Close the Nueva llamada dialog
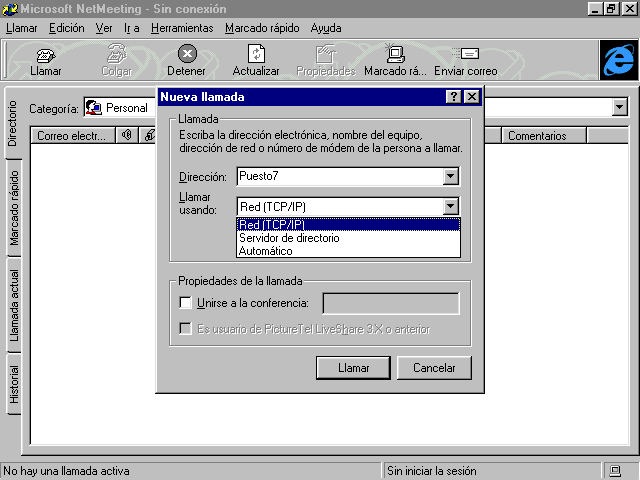The width and height of the screenshot is (640, 480). (472, 97)
